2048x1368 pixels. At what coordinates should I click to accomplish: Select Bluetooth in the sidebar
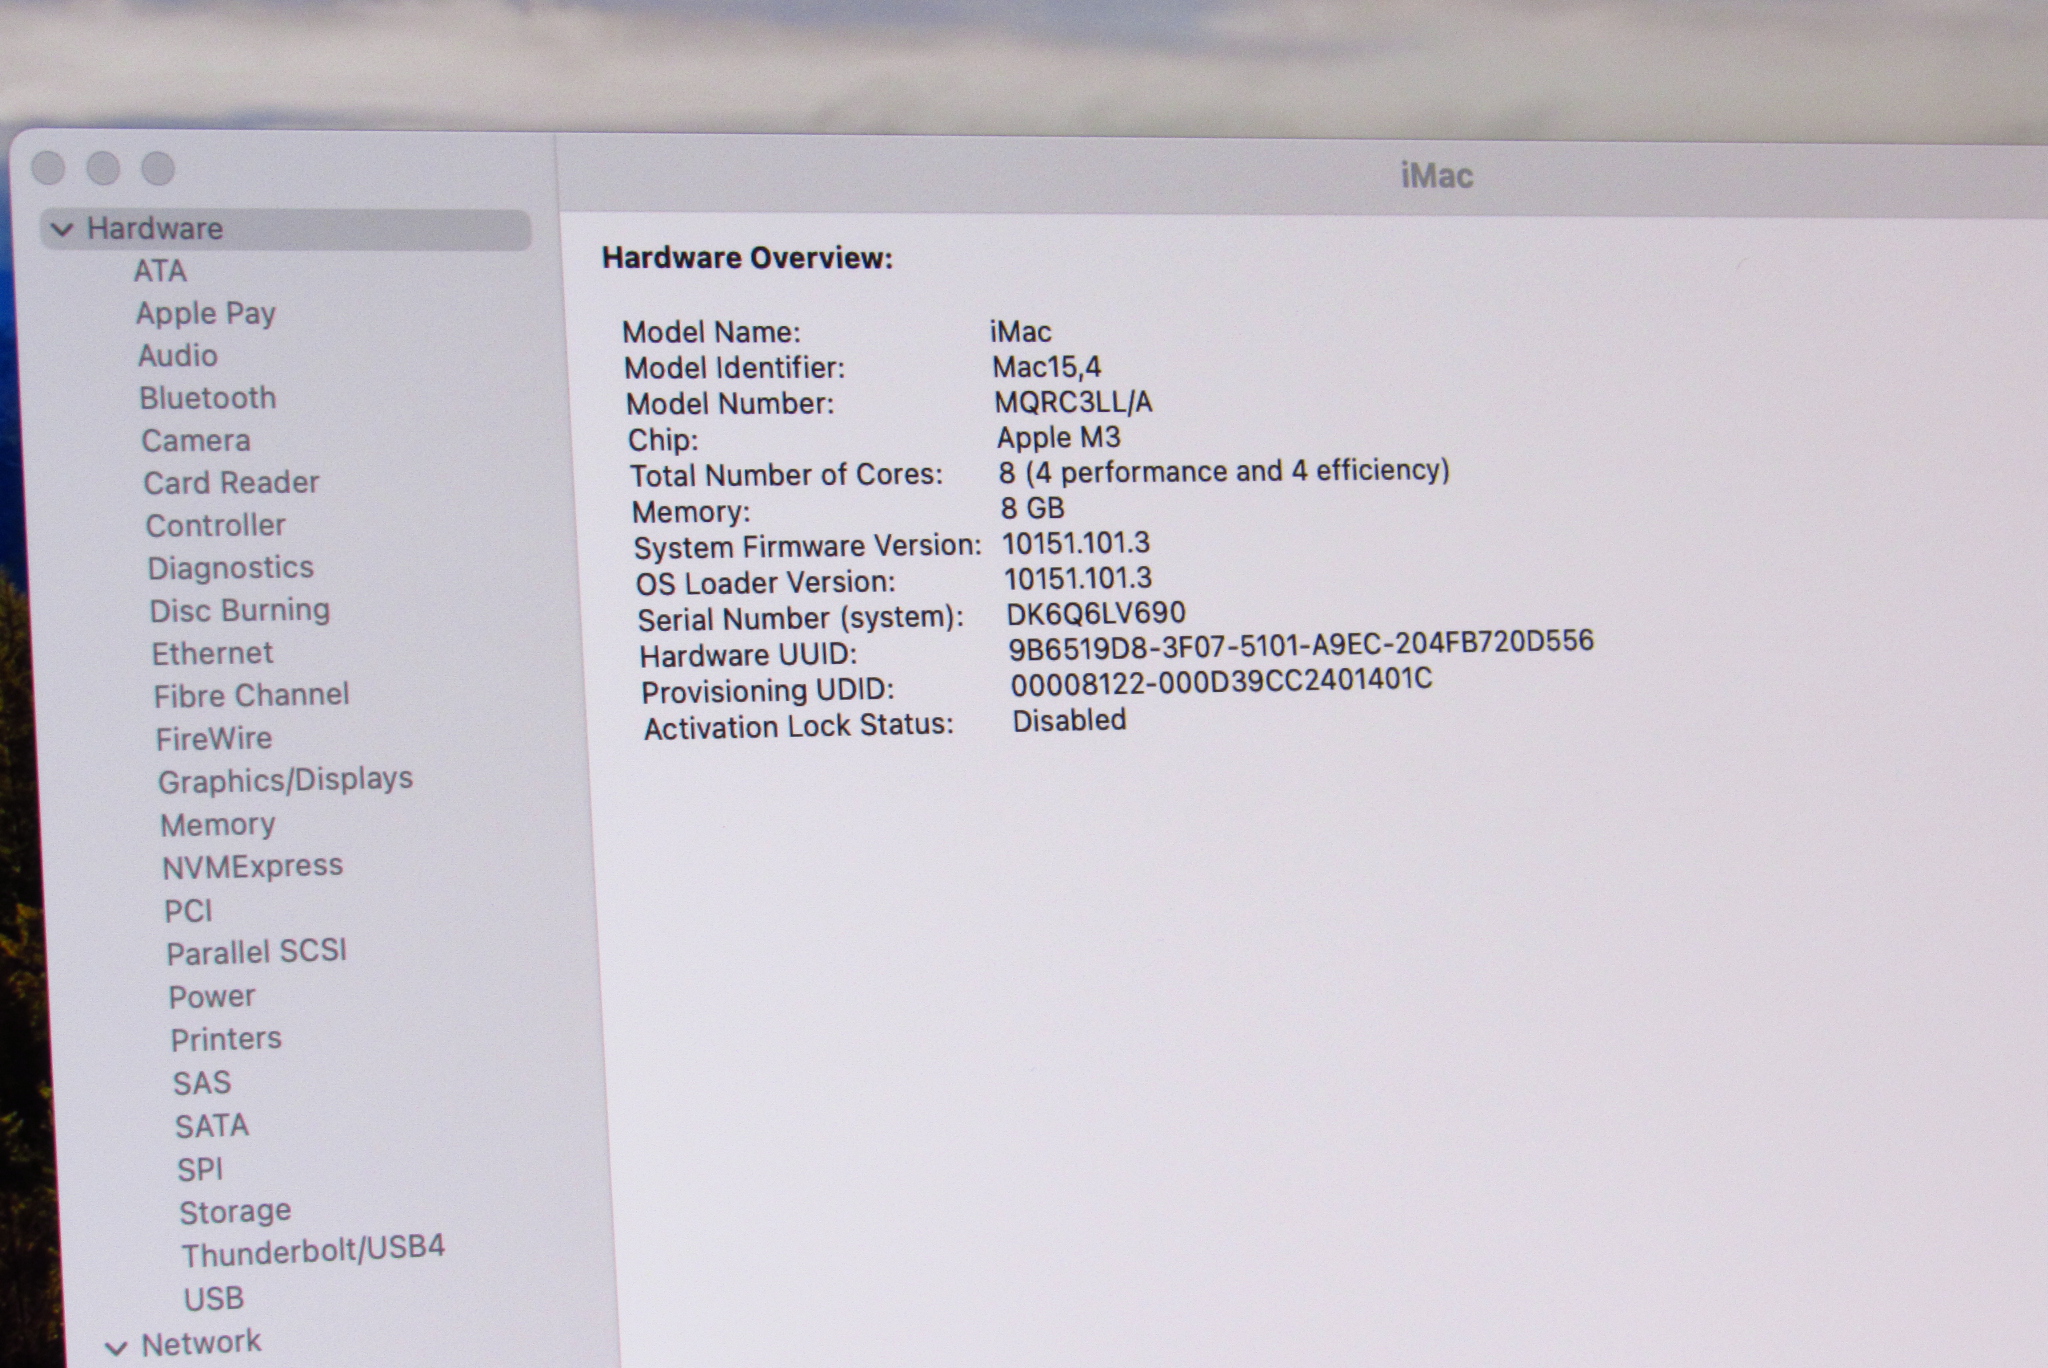(x=207, y=398)
